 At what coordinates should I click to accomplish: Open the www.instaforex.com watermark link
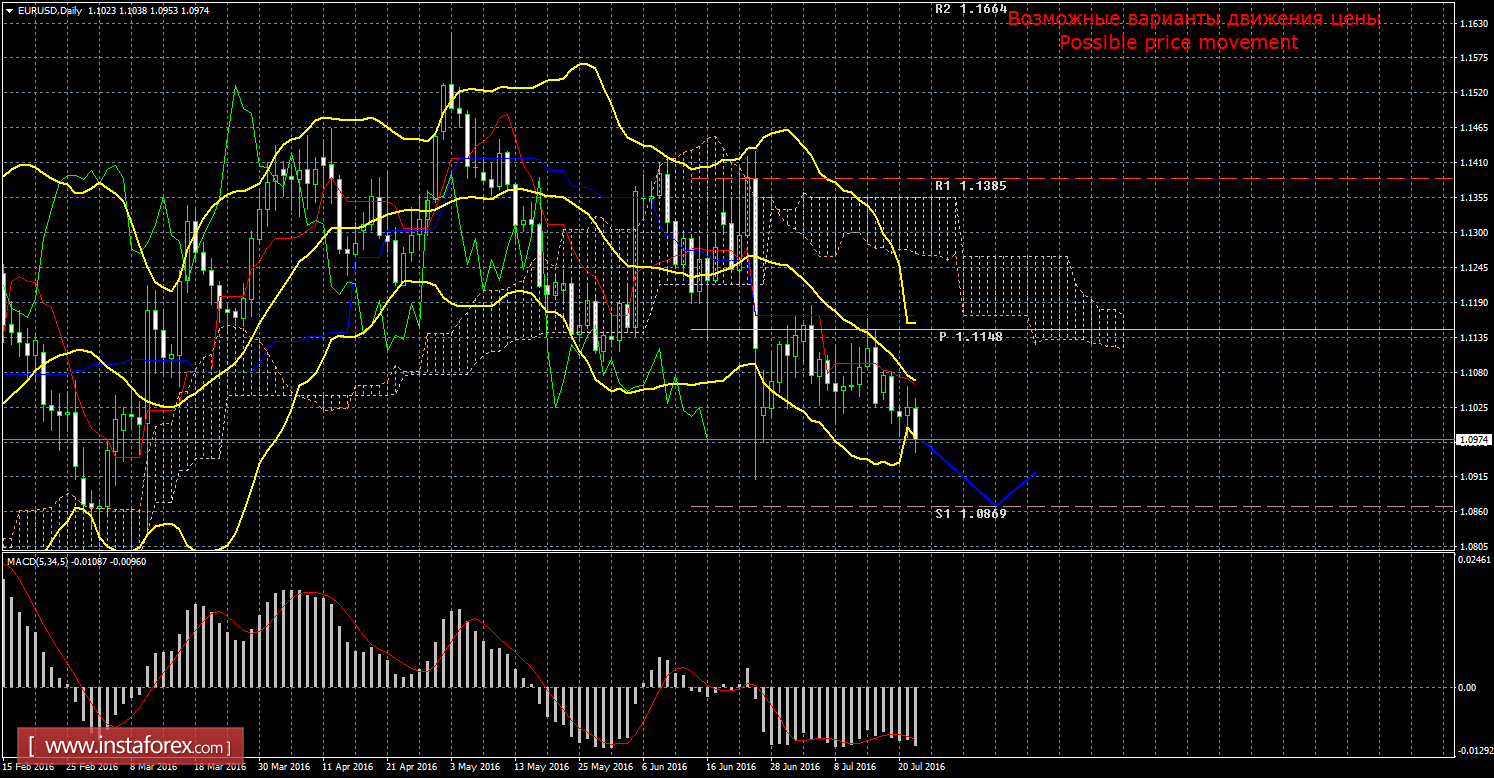click(x=135, y=746)
